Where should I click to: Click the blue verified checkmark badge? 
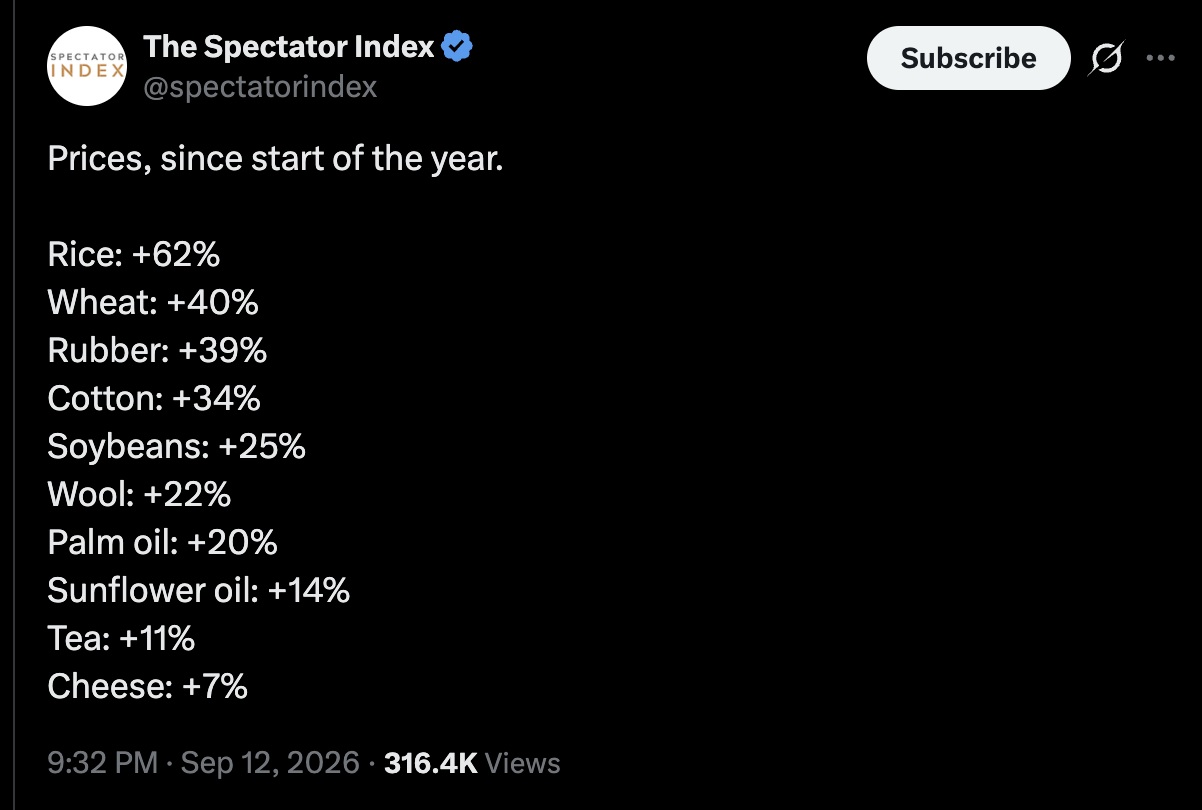click(457, 46)
